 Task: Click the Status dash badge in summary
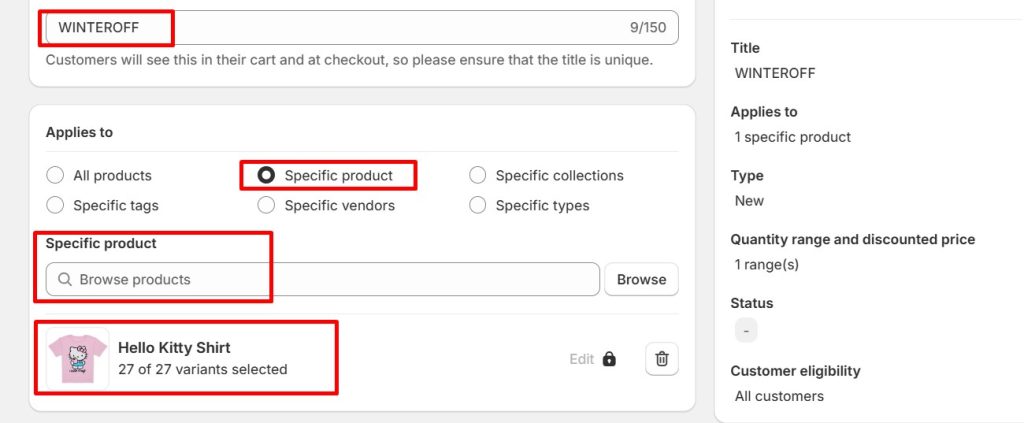pos(746,331)
